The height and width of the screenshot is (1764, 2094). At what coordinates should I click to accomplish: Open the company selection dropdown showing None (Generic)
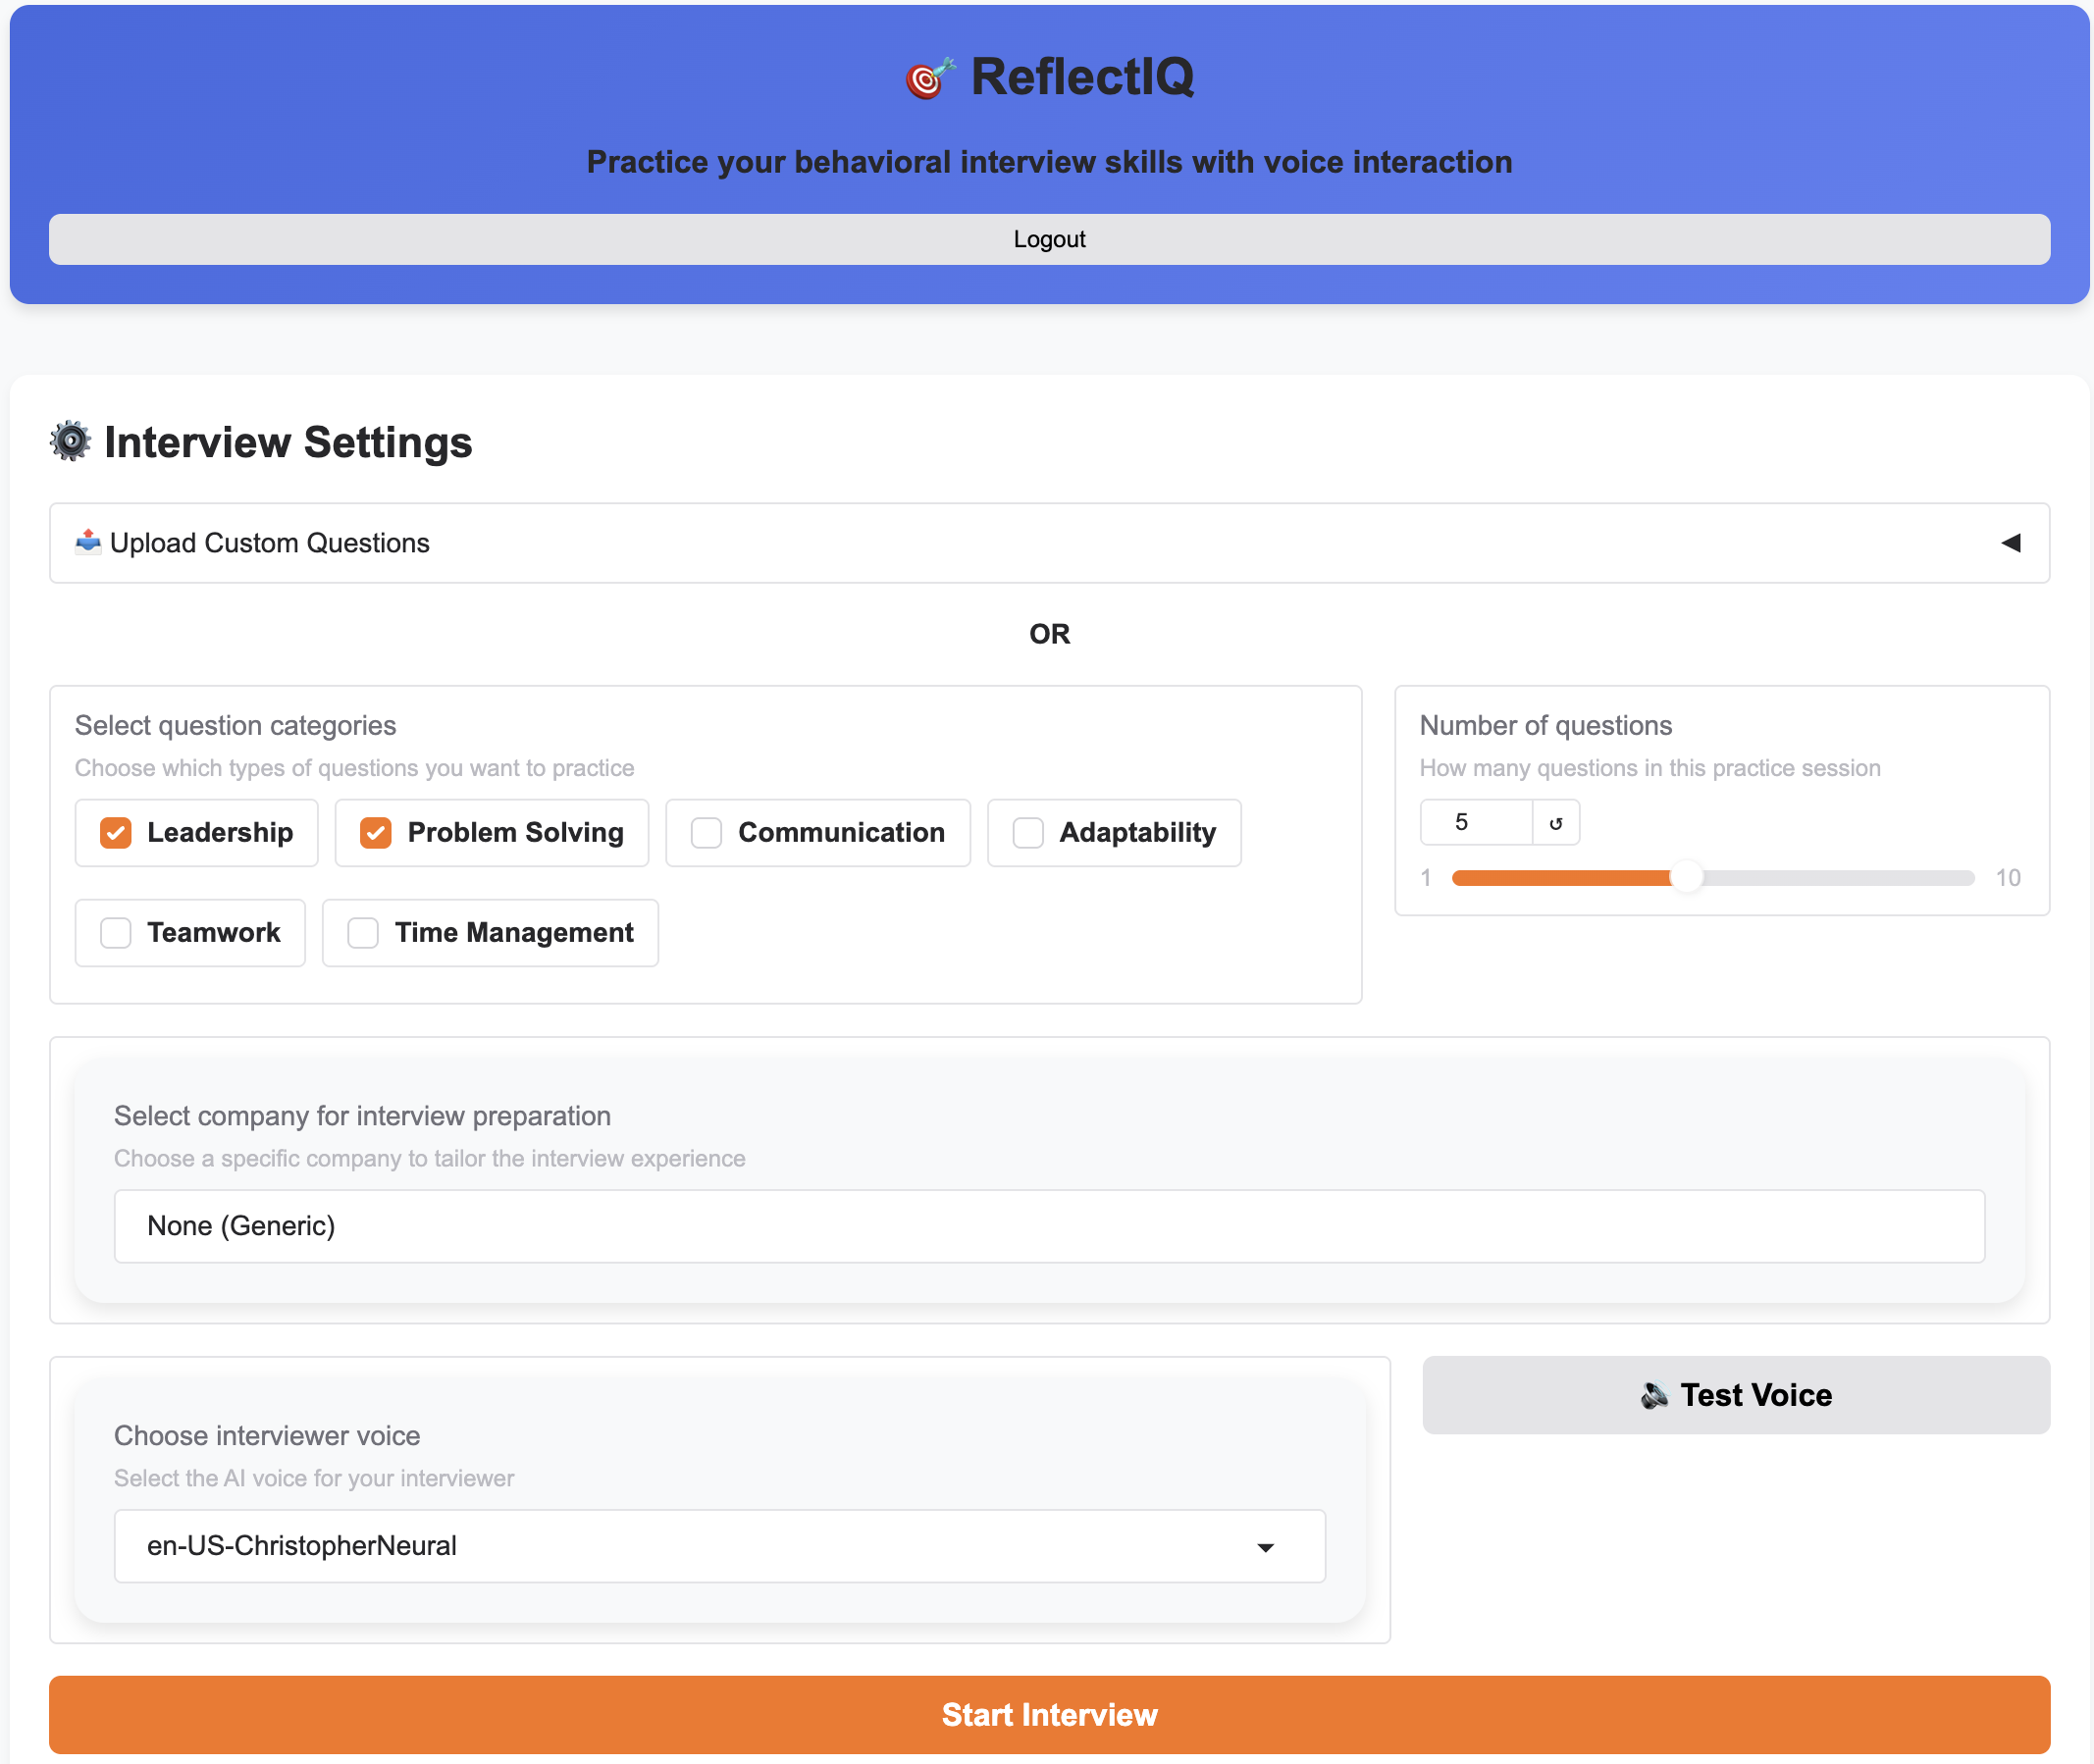[x=1050, y=1225]
